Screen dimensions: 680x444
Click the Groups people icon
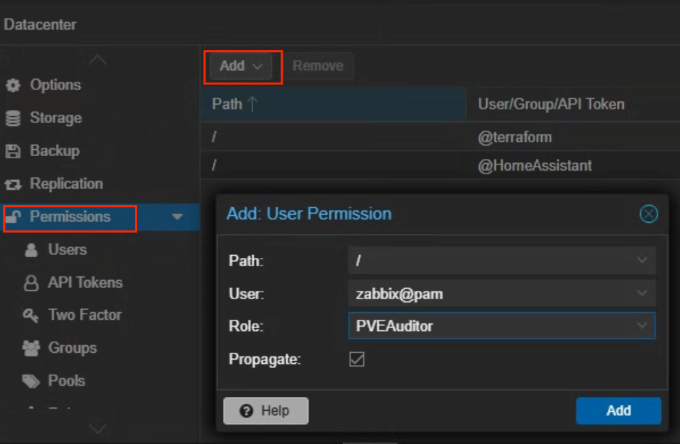pyautogui.click(x=31, y=348)
